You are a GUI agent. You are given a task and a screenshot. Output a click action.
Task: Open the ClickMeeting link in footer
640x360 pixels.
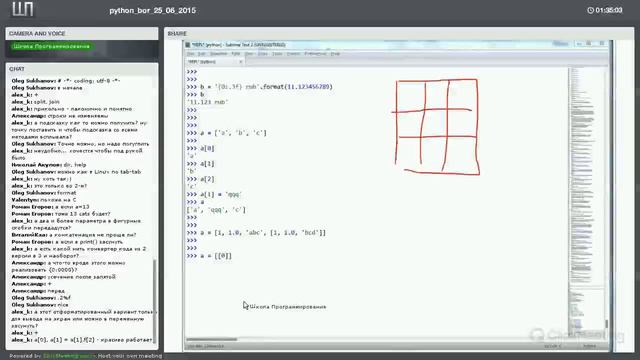tap(69, 356)
